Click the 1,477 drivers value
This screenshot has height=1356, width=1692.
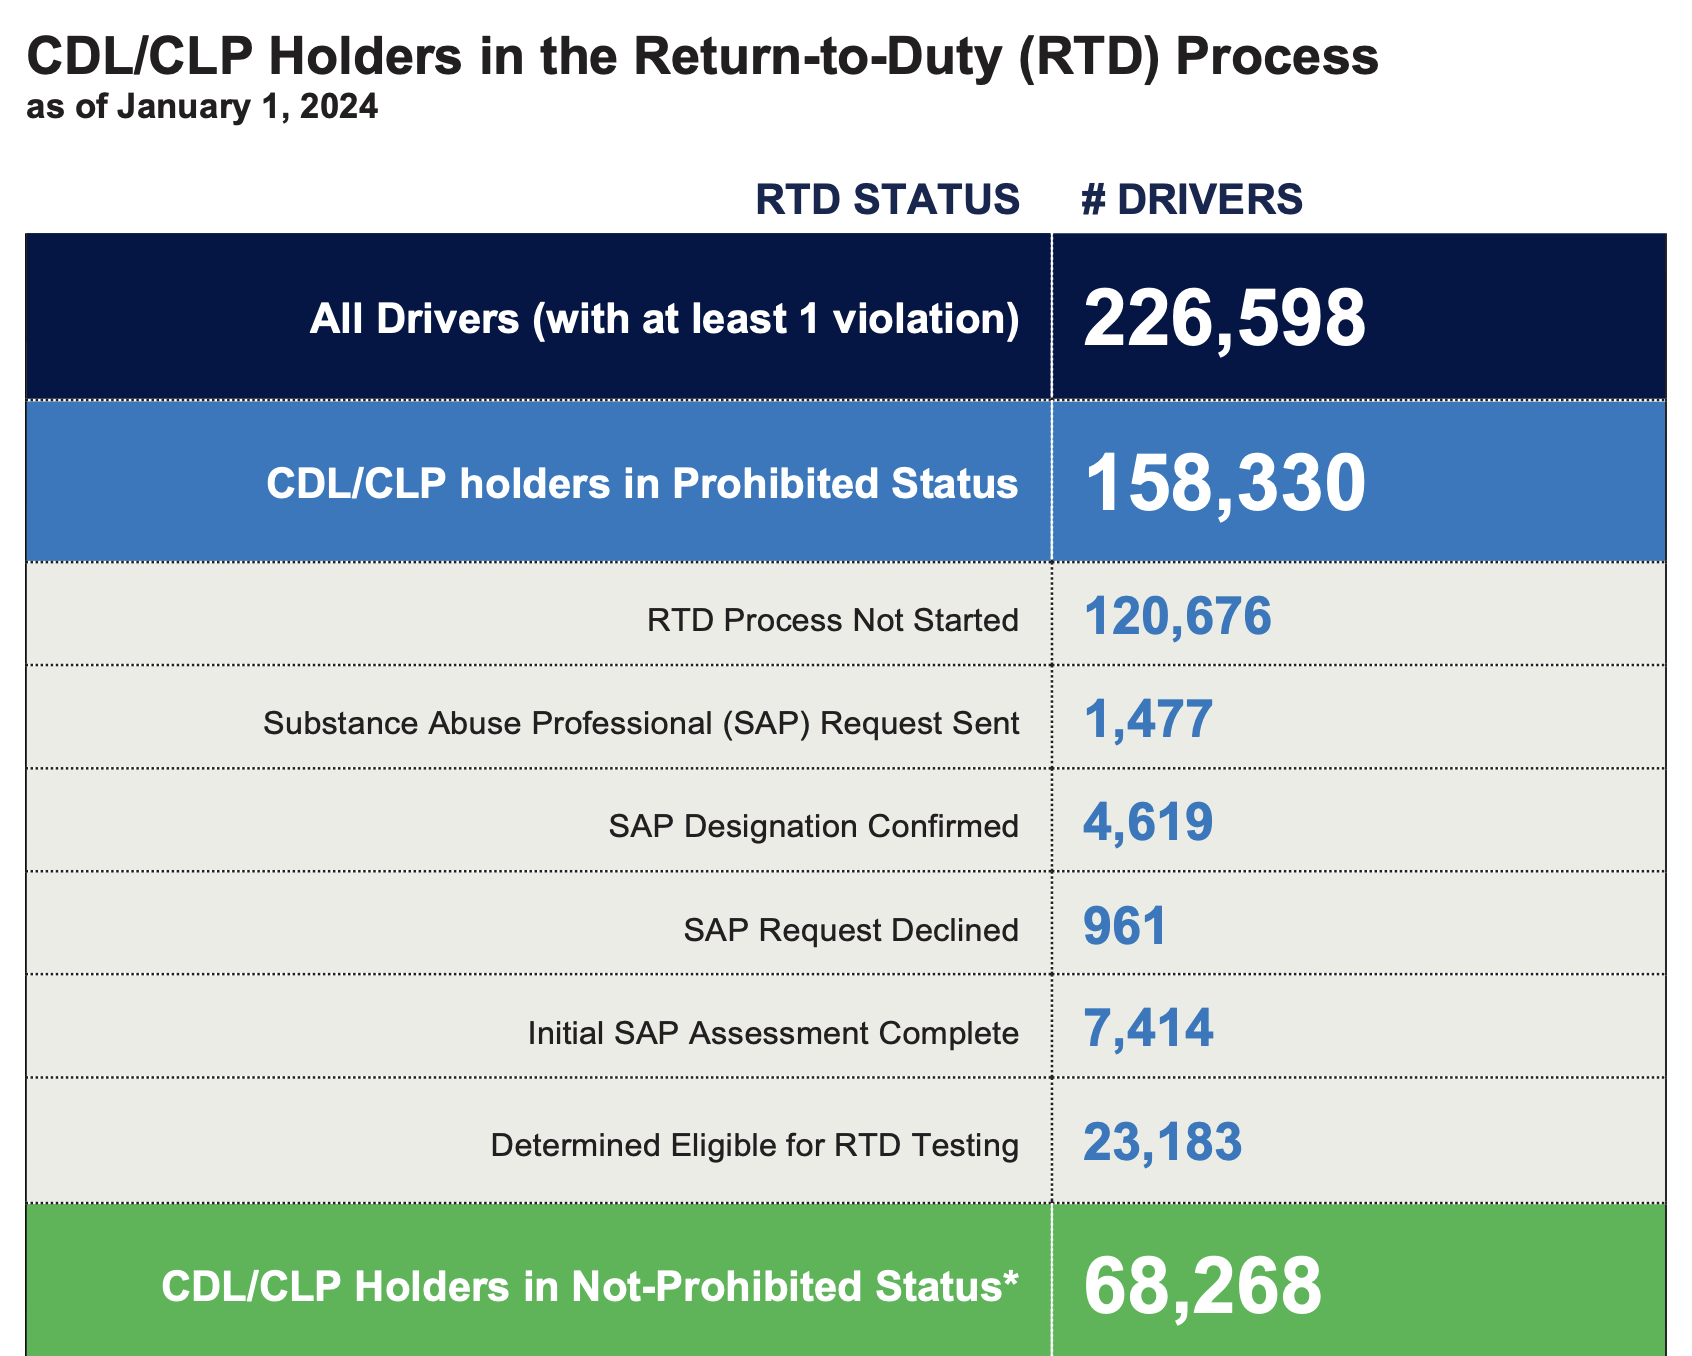click(1148, 719)
